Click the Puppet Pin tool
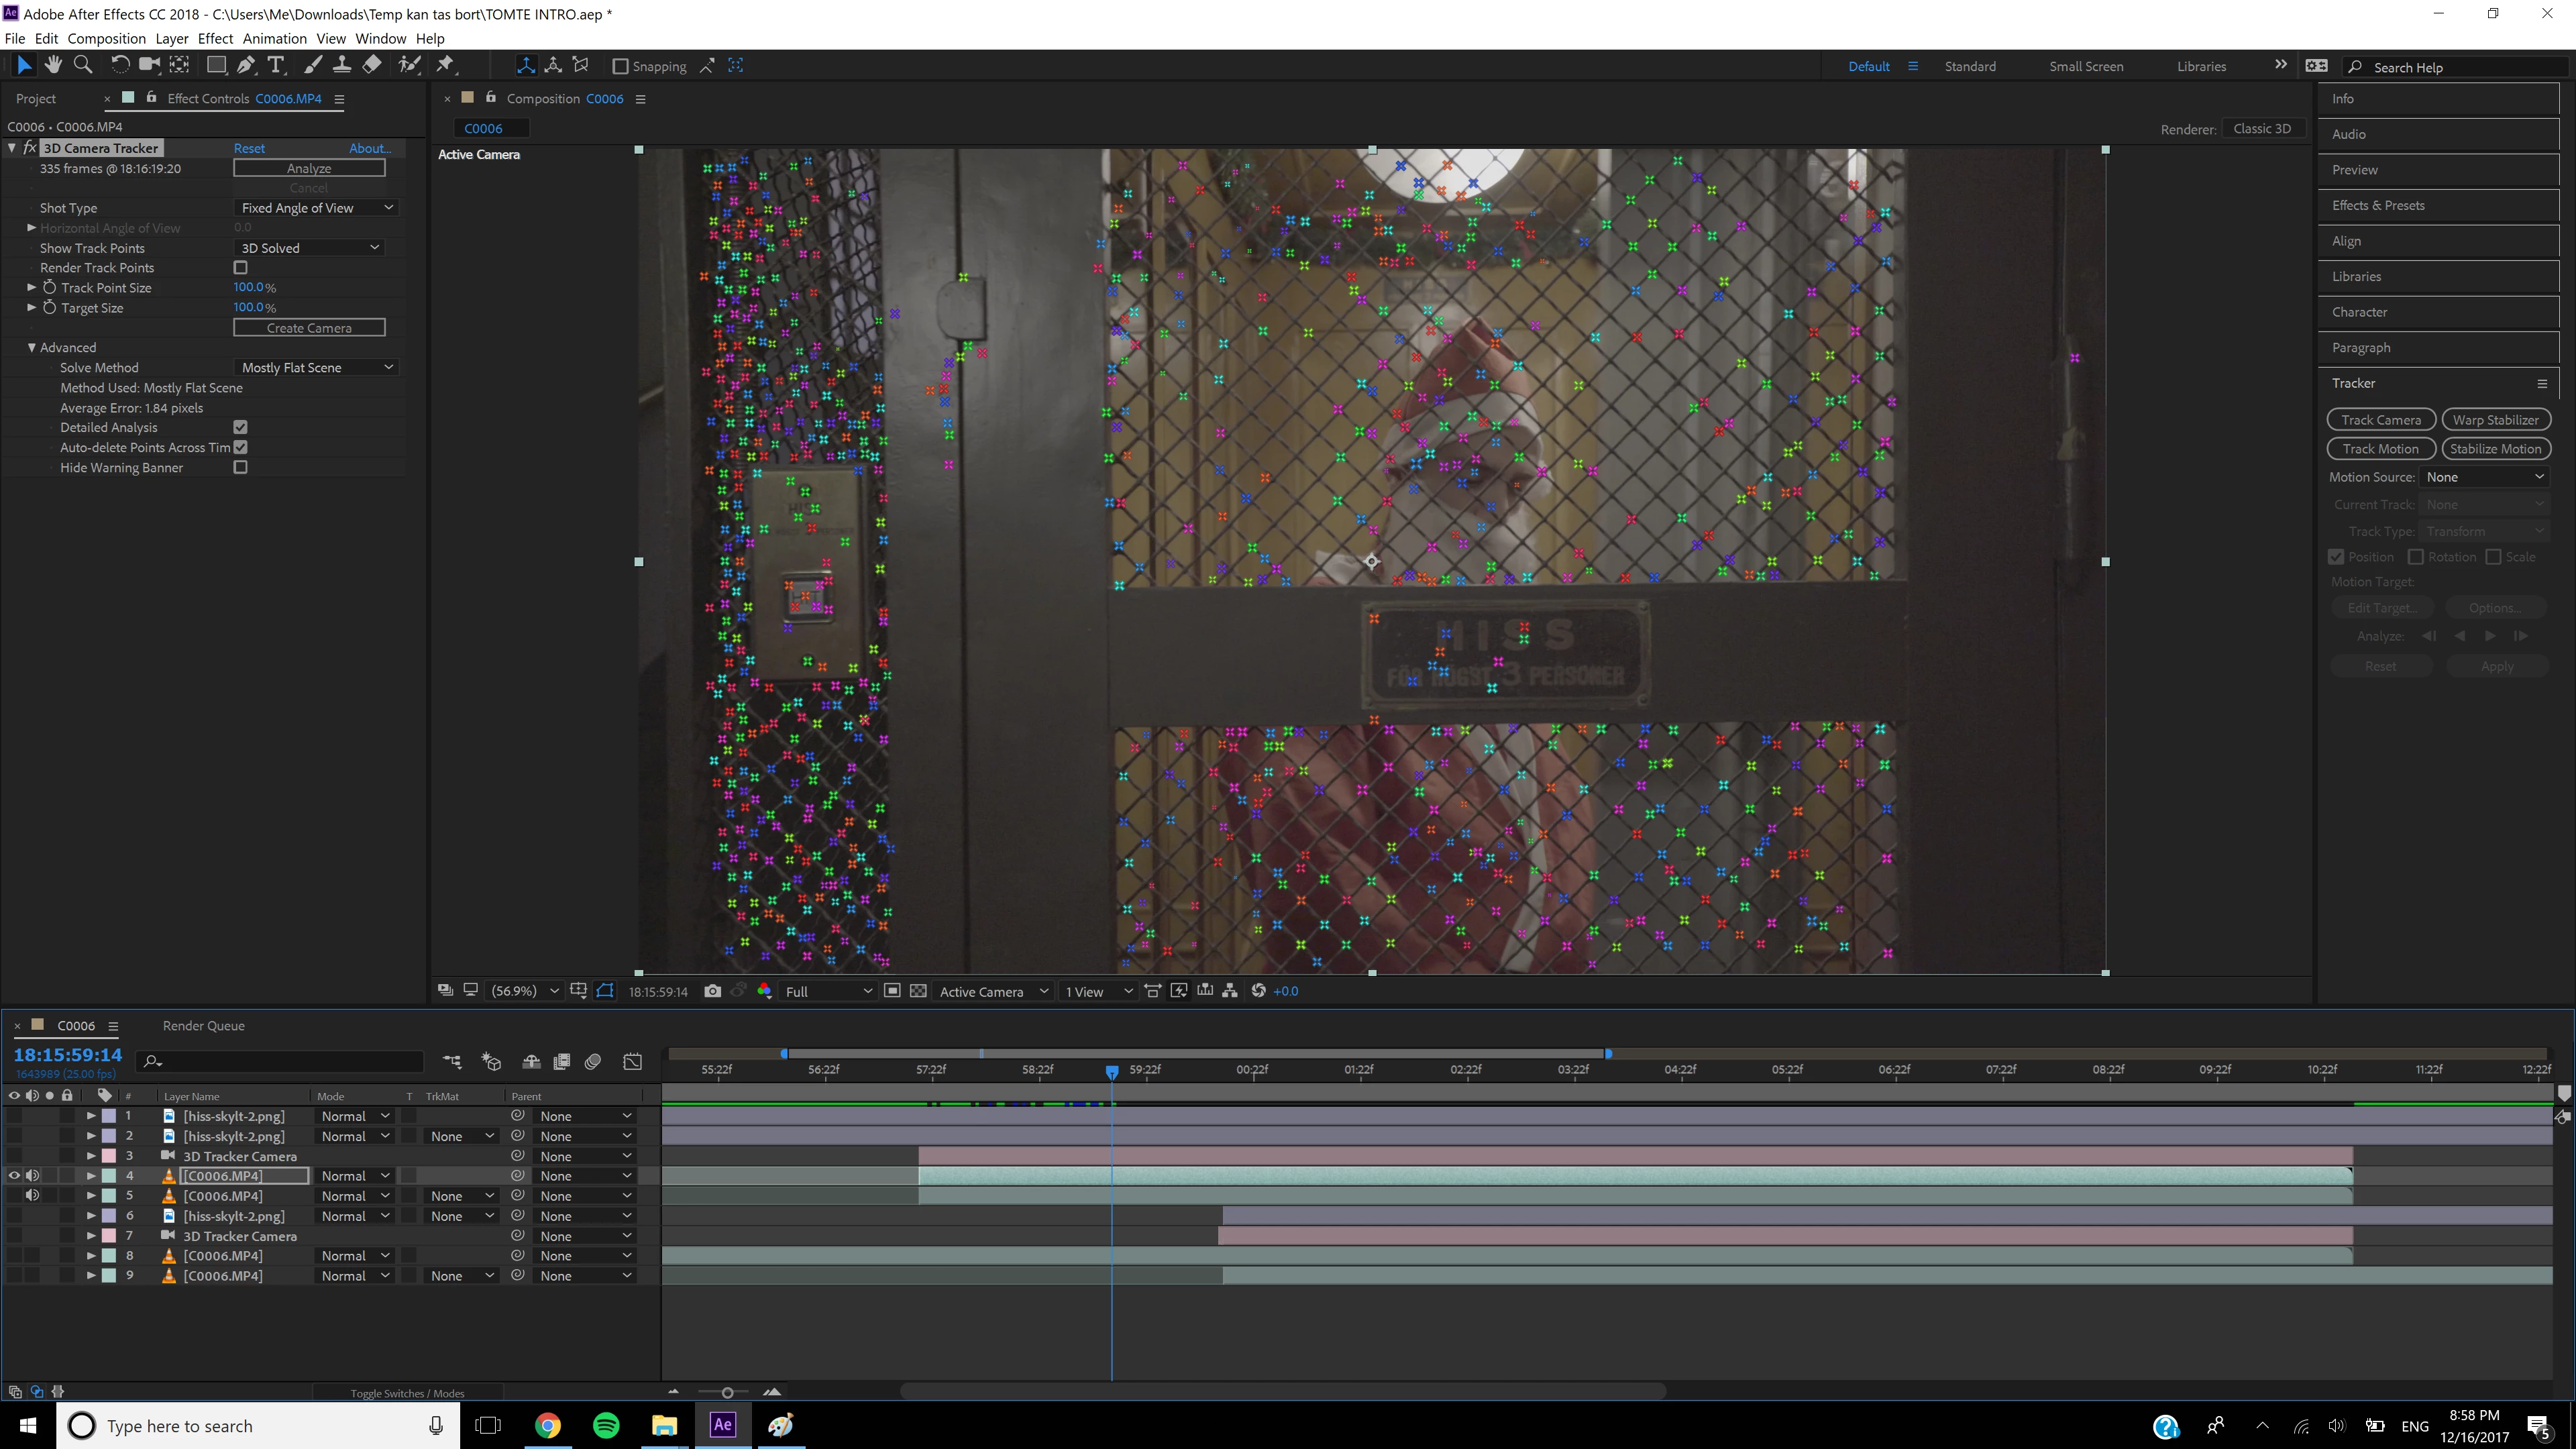 pos(445,65)
